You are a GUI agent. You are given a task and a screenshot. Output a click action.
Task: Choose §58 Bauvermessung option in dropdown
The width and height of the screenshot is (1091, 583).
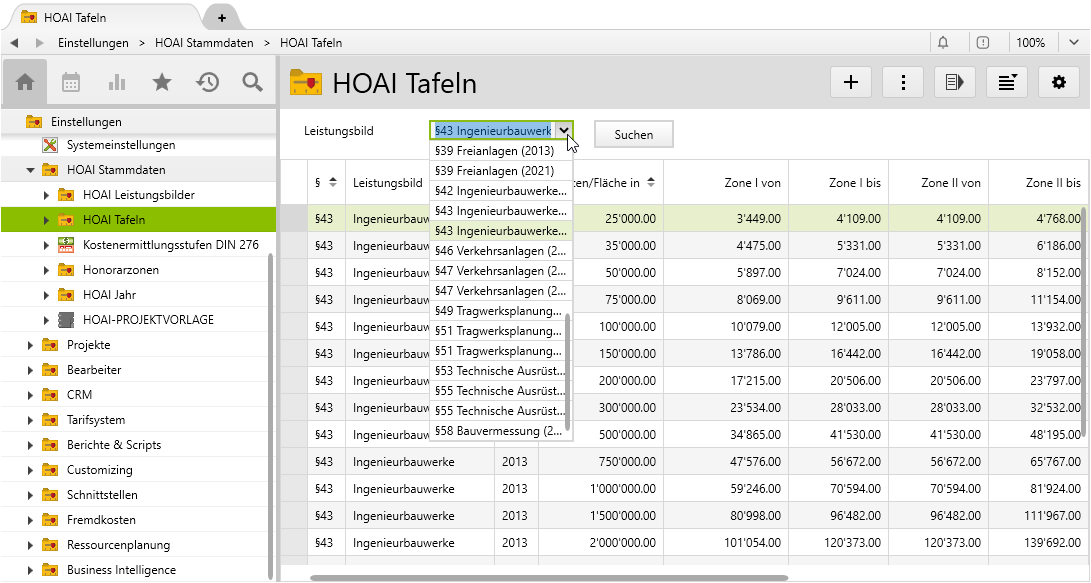tap(498, 431)
